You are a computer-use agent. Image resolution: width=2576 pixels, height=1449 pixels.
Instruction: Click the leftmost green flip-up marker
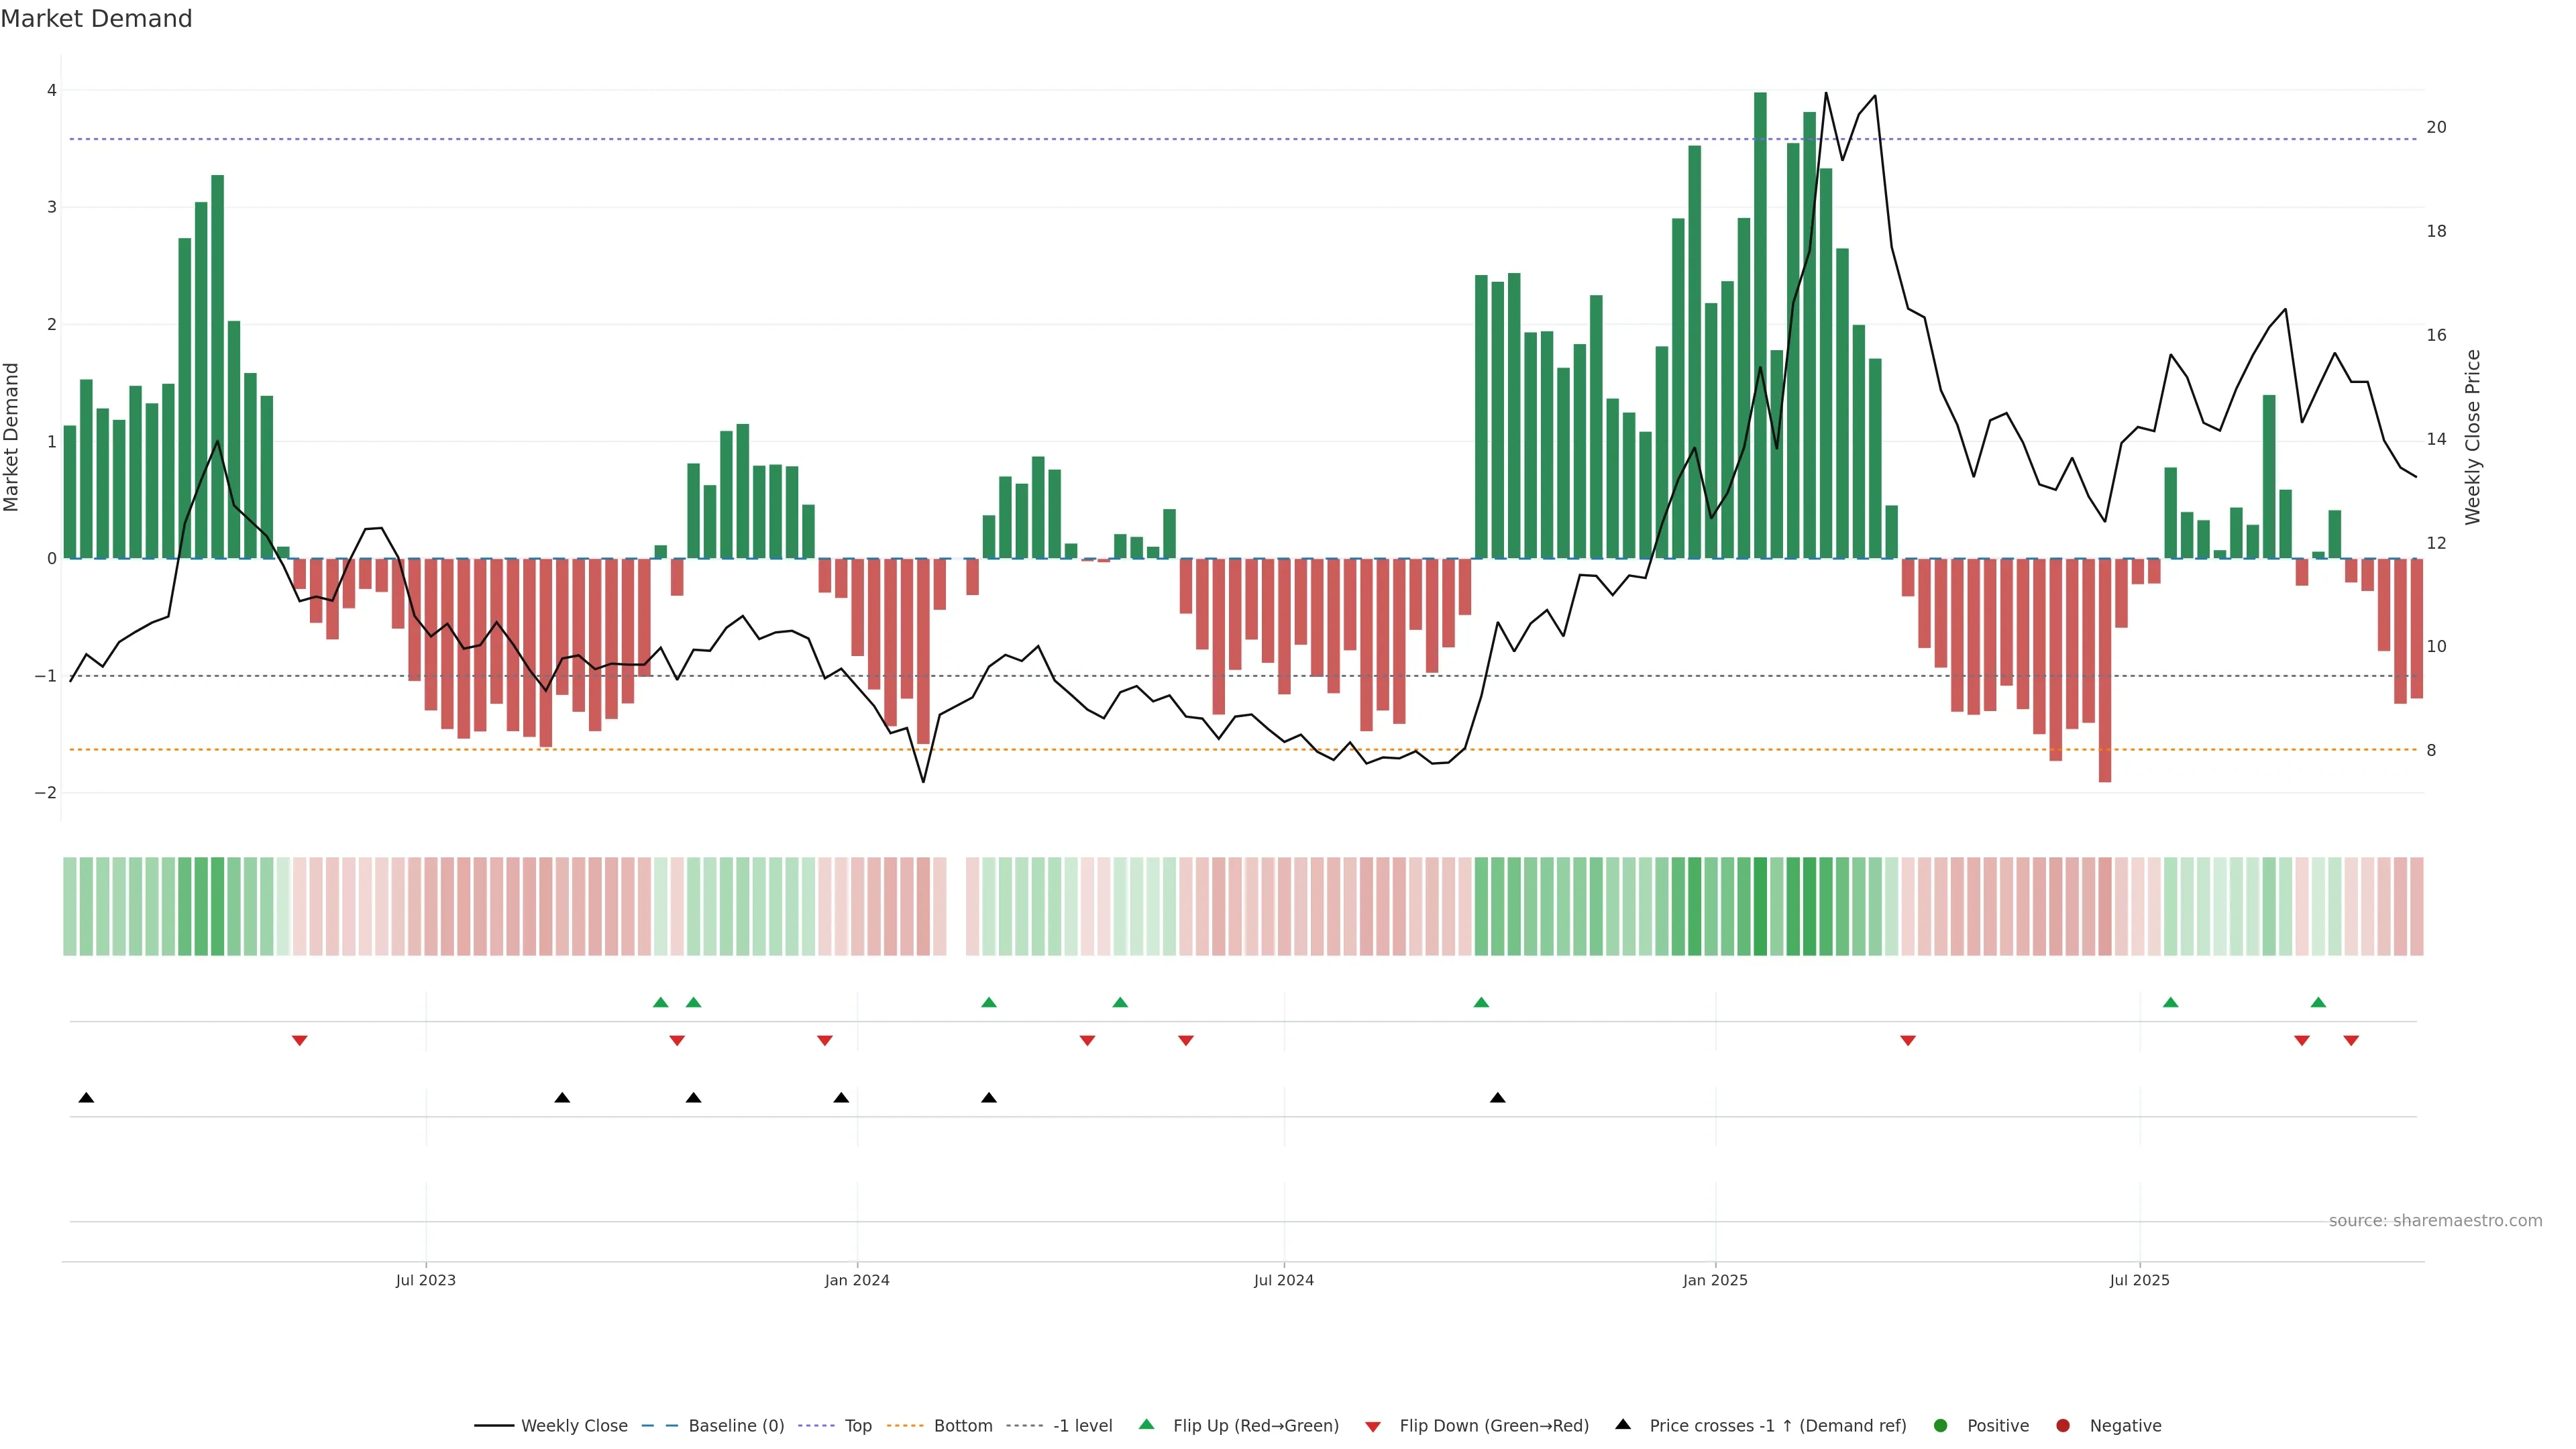[660, 1002]
